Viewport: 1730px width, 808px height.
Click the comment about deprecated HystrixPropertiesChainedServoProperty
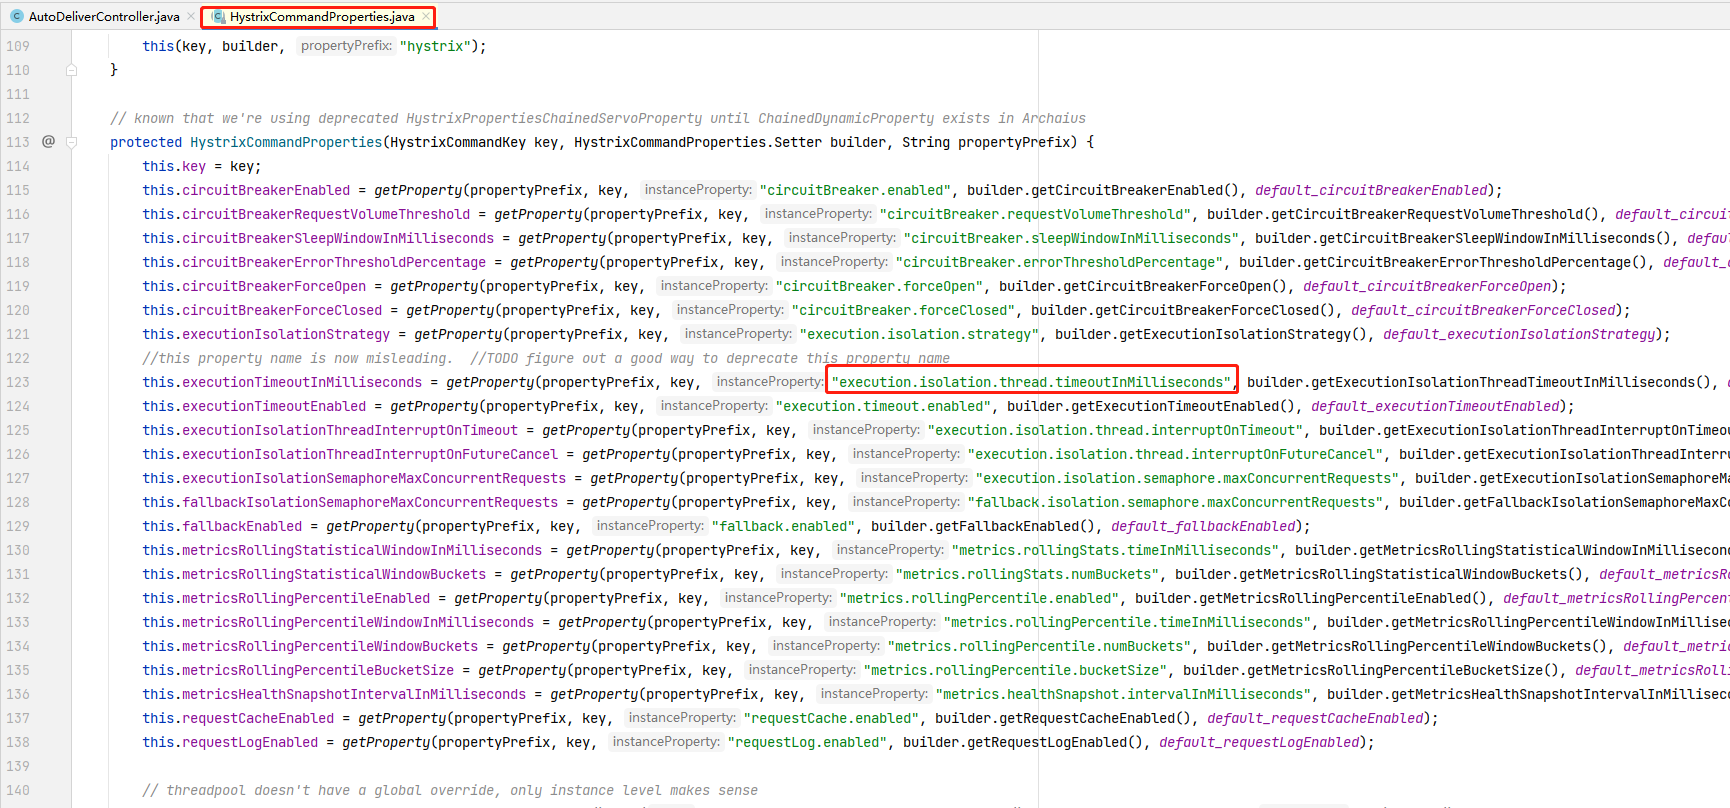598,118
